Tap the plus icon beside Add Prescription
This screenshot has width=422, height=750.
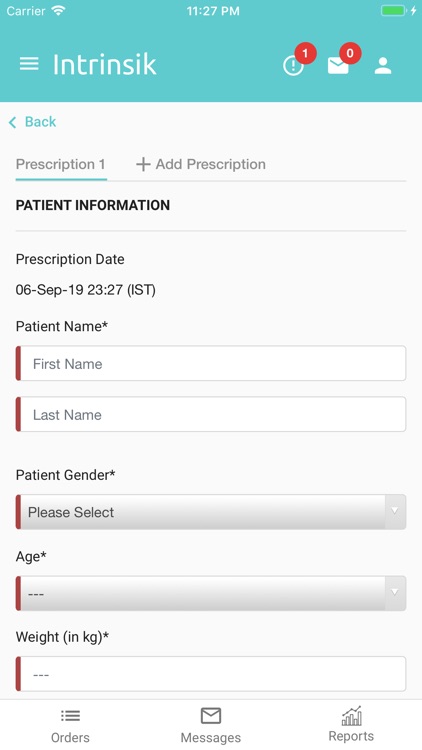pos(143,165)
